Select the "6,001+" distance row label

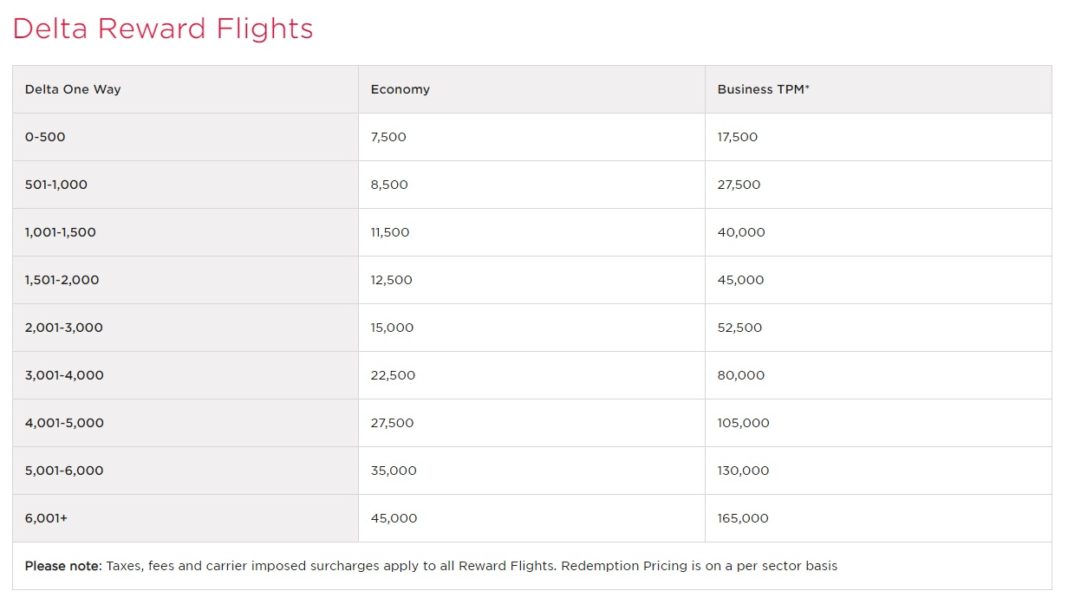(46, 518)
